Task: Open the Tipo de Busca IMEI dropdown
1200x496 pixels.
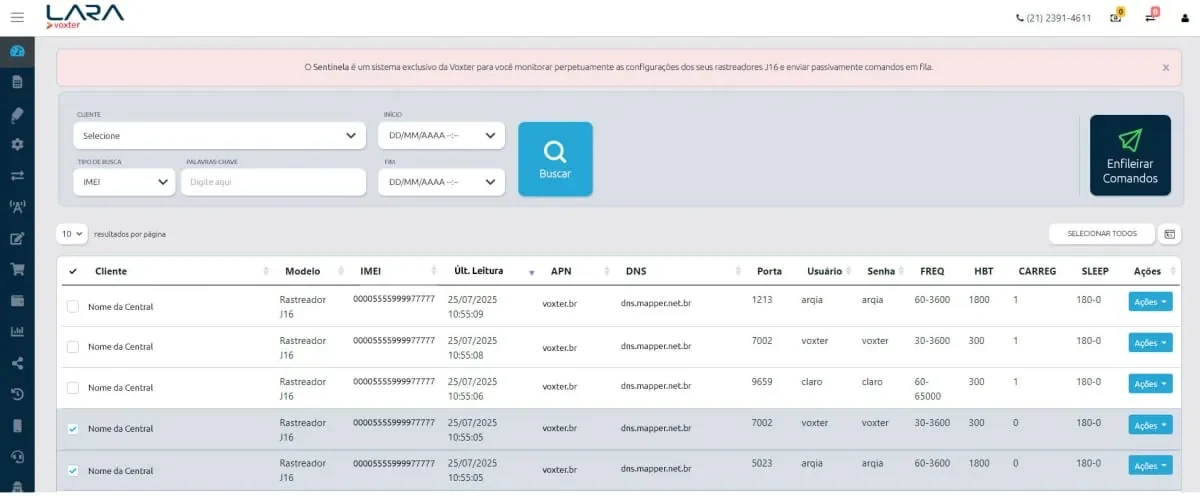Action: [125, 182]
